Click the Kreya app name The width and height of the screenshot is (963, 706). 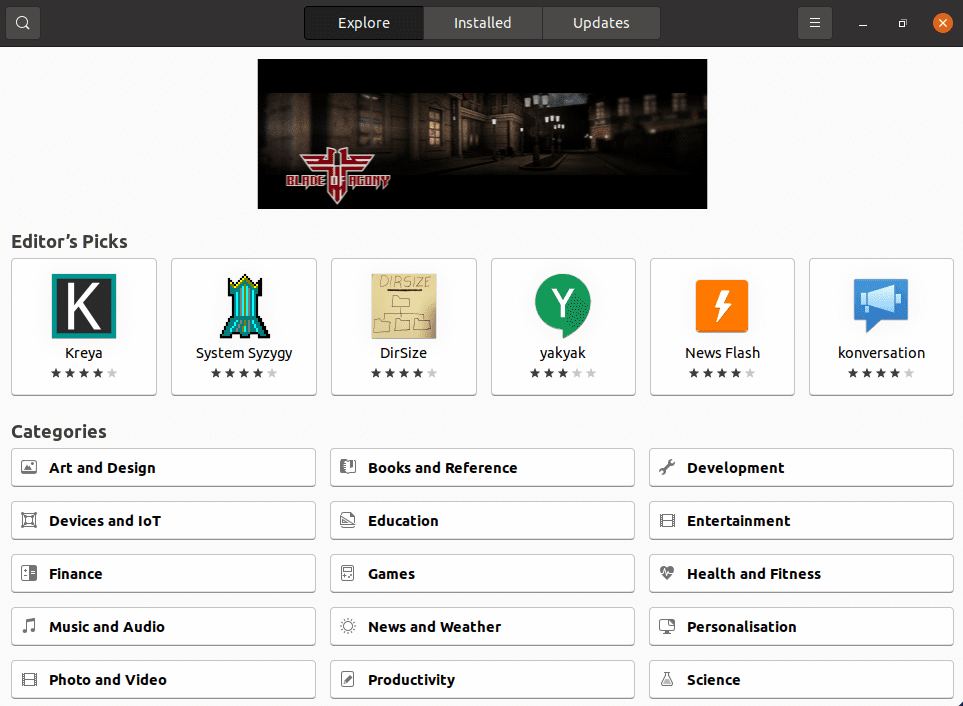[x=84, y=353]
